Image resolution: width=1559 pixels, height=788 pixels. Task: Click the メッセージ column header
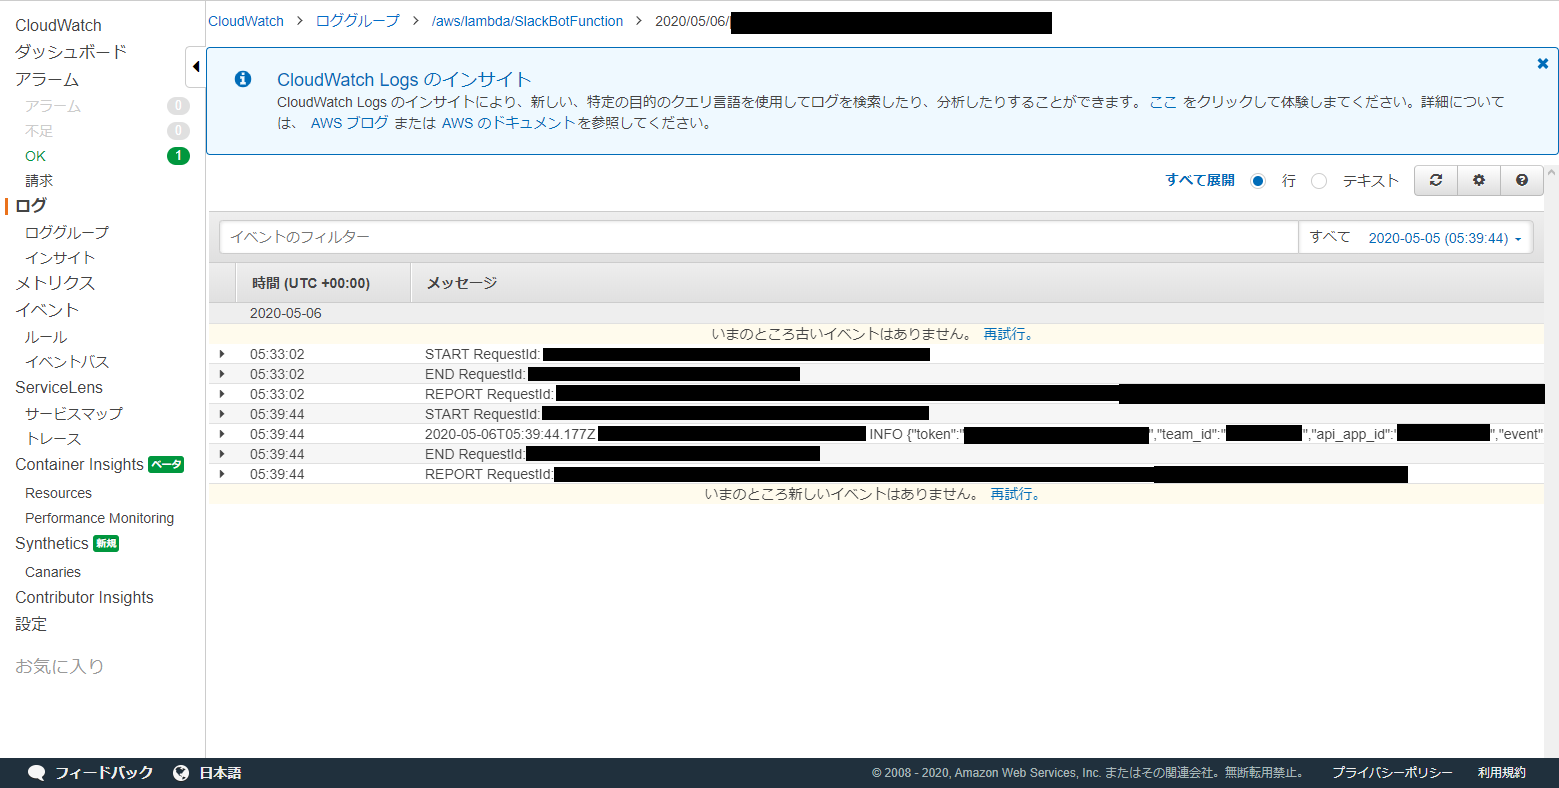[462, 283]
